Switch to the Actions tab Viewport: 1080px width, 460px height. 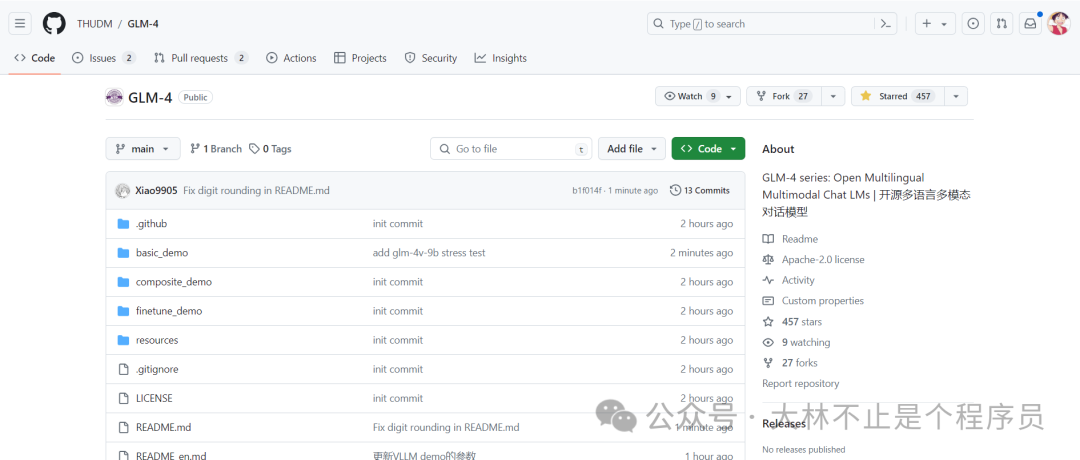291,59
